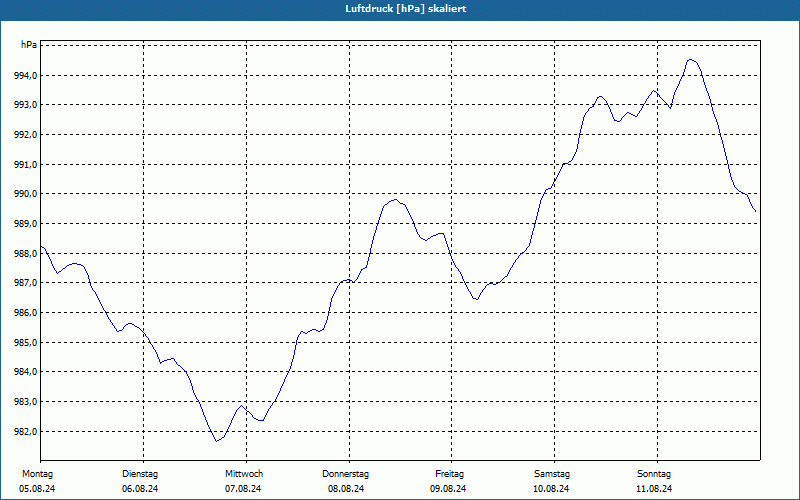Click the Donnerstag day label
This screenshot has width=800, height=500.
[x=345, y=474]
